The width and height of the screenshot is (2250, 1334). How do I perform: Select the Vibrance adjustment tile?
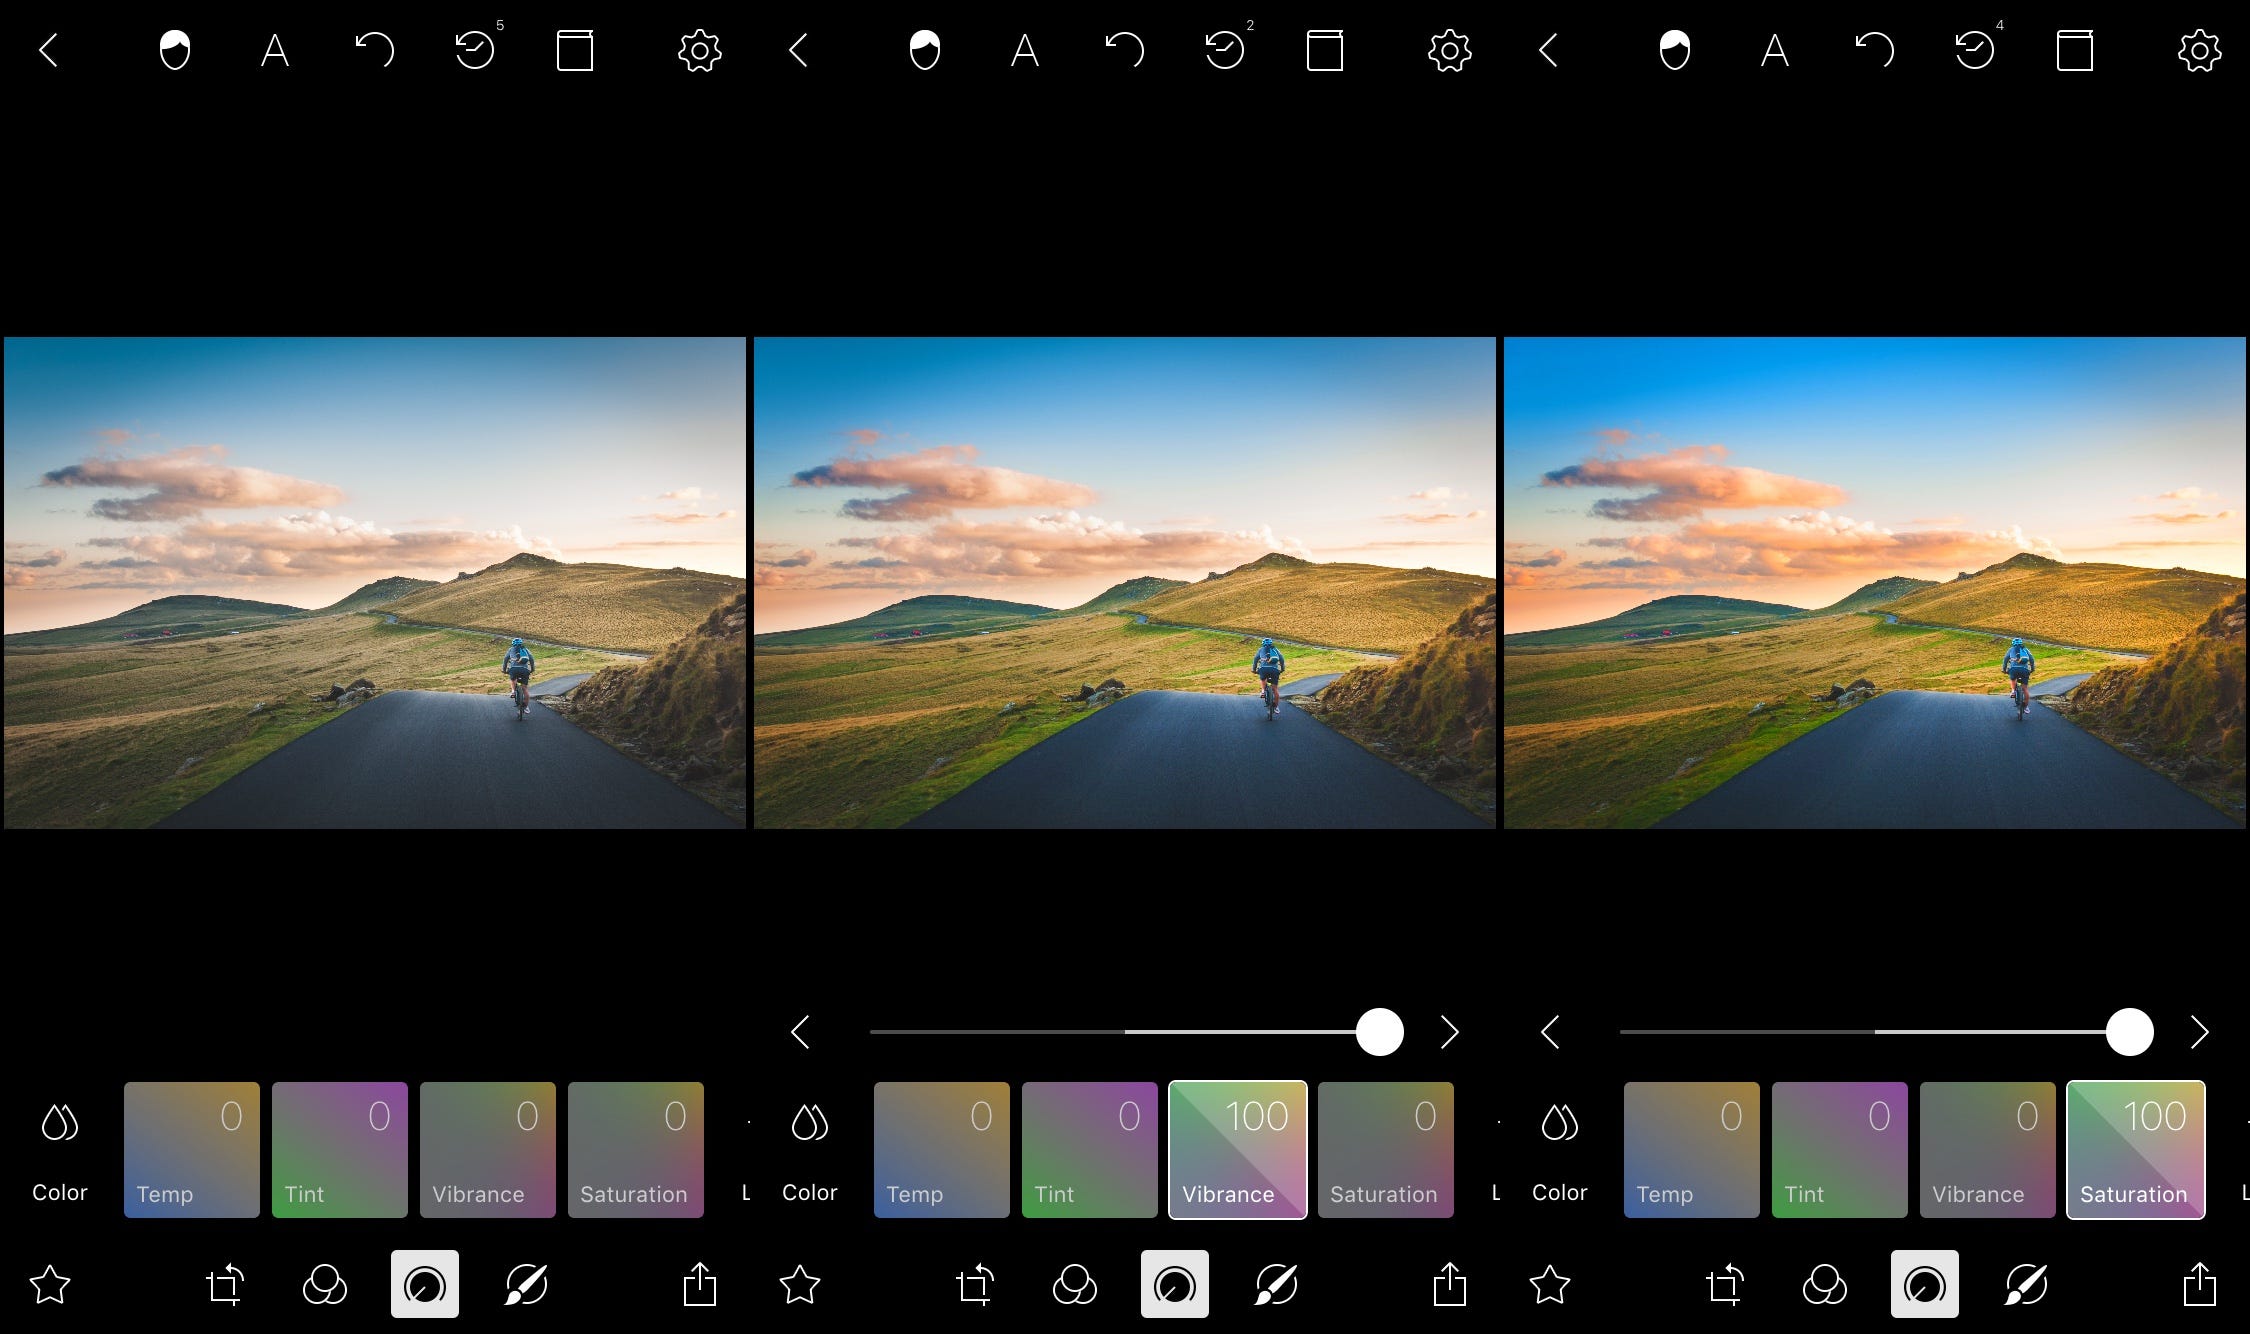pos(1237,1150)
